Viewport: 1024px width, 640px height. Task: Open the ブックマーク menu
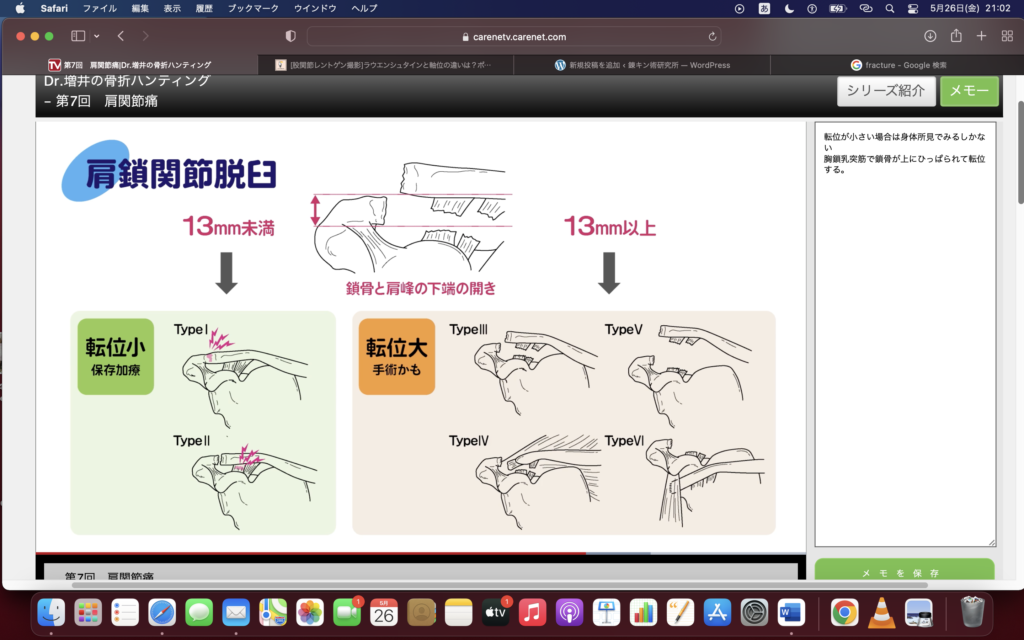tap(252, 8)
